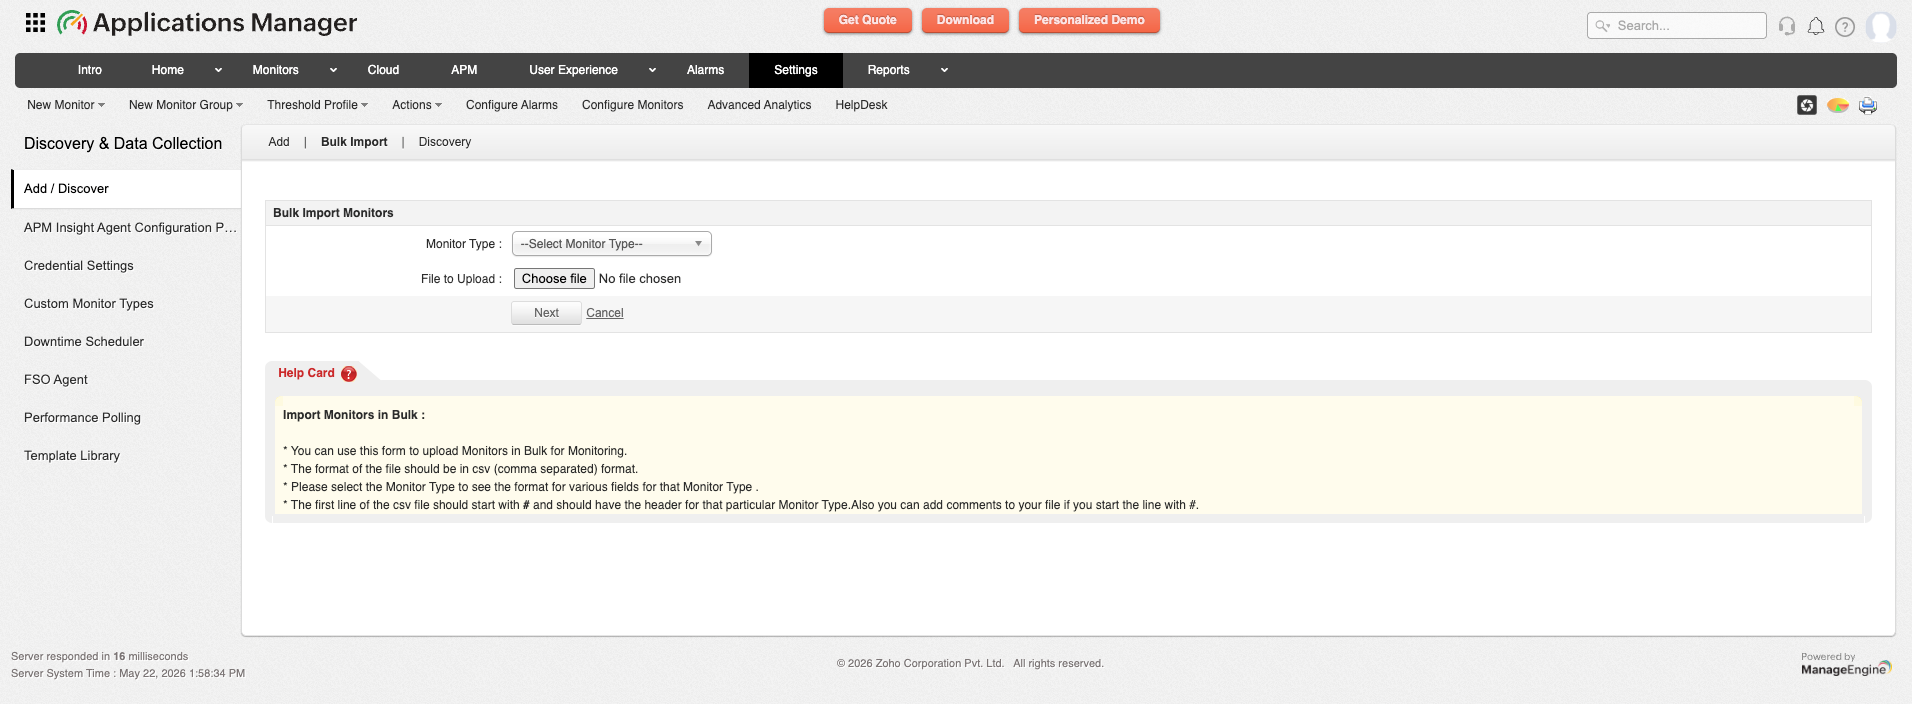1912x704 pixels.
Task: Click the Applications Manager logo
Action: pyautogui.click(x=207, y=22)
